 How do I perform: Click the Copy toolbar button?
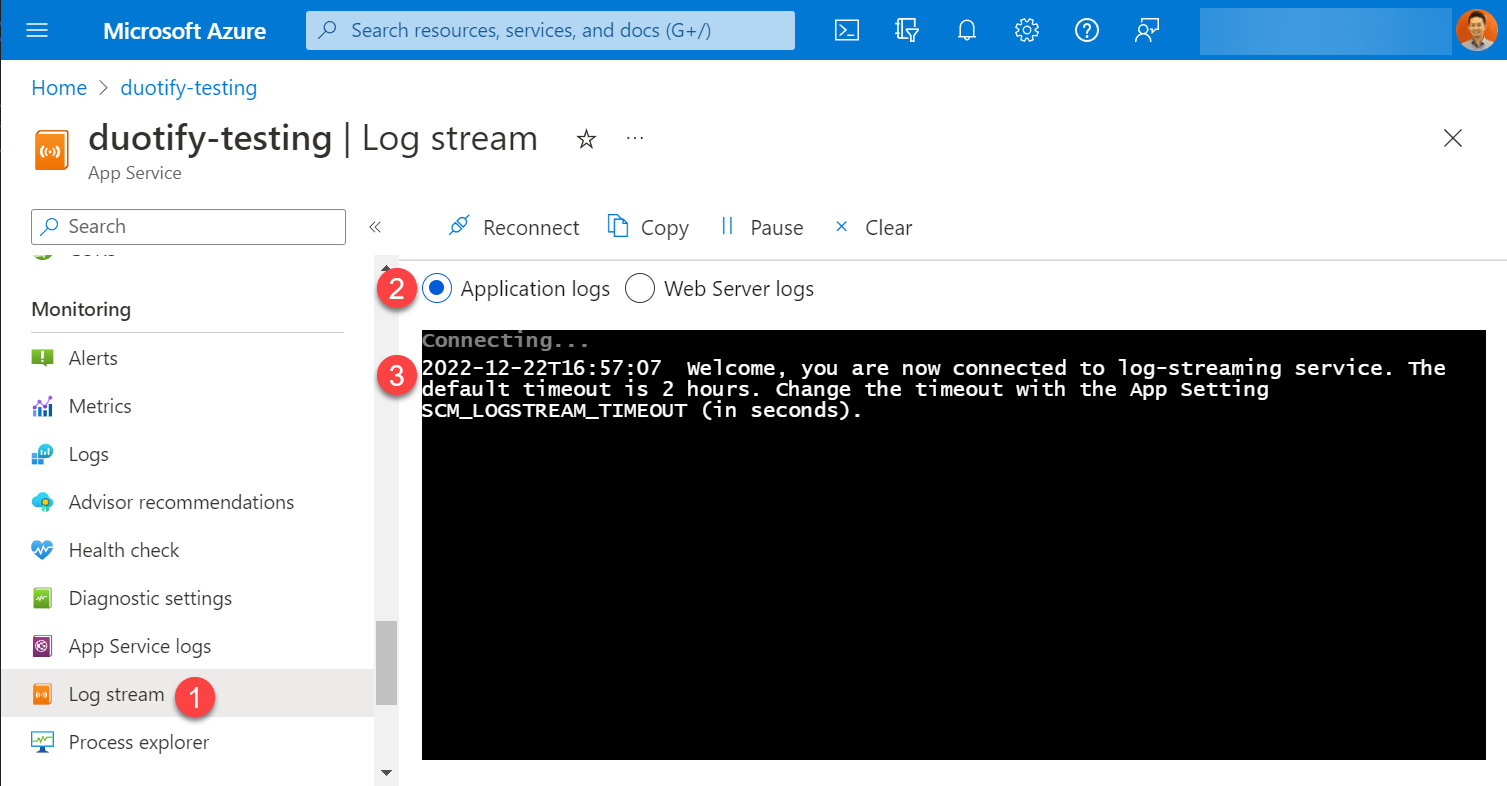click(648, 227)
